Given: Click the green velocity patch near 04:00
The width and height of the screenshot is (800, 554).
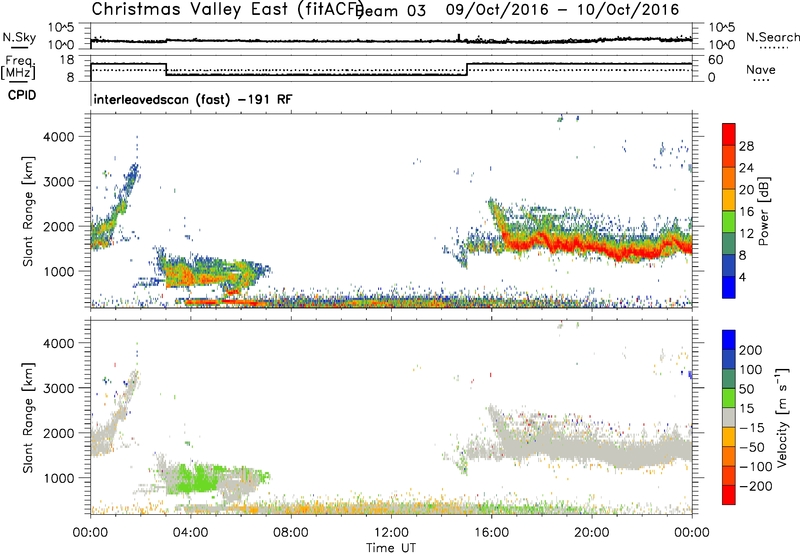Looking at the screenshot, I should point(196,480).
